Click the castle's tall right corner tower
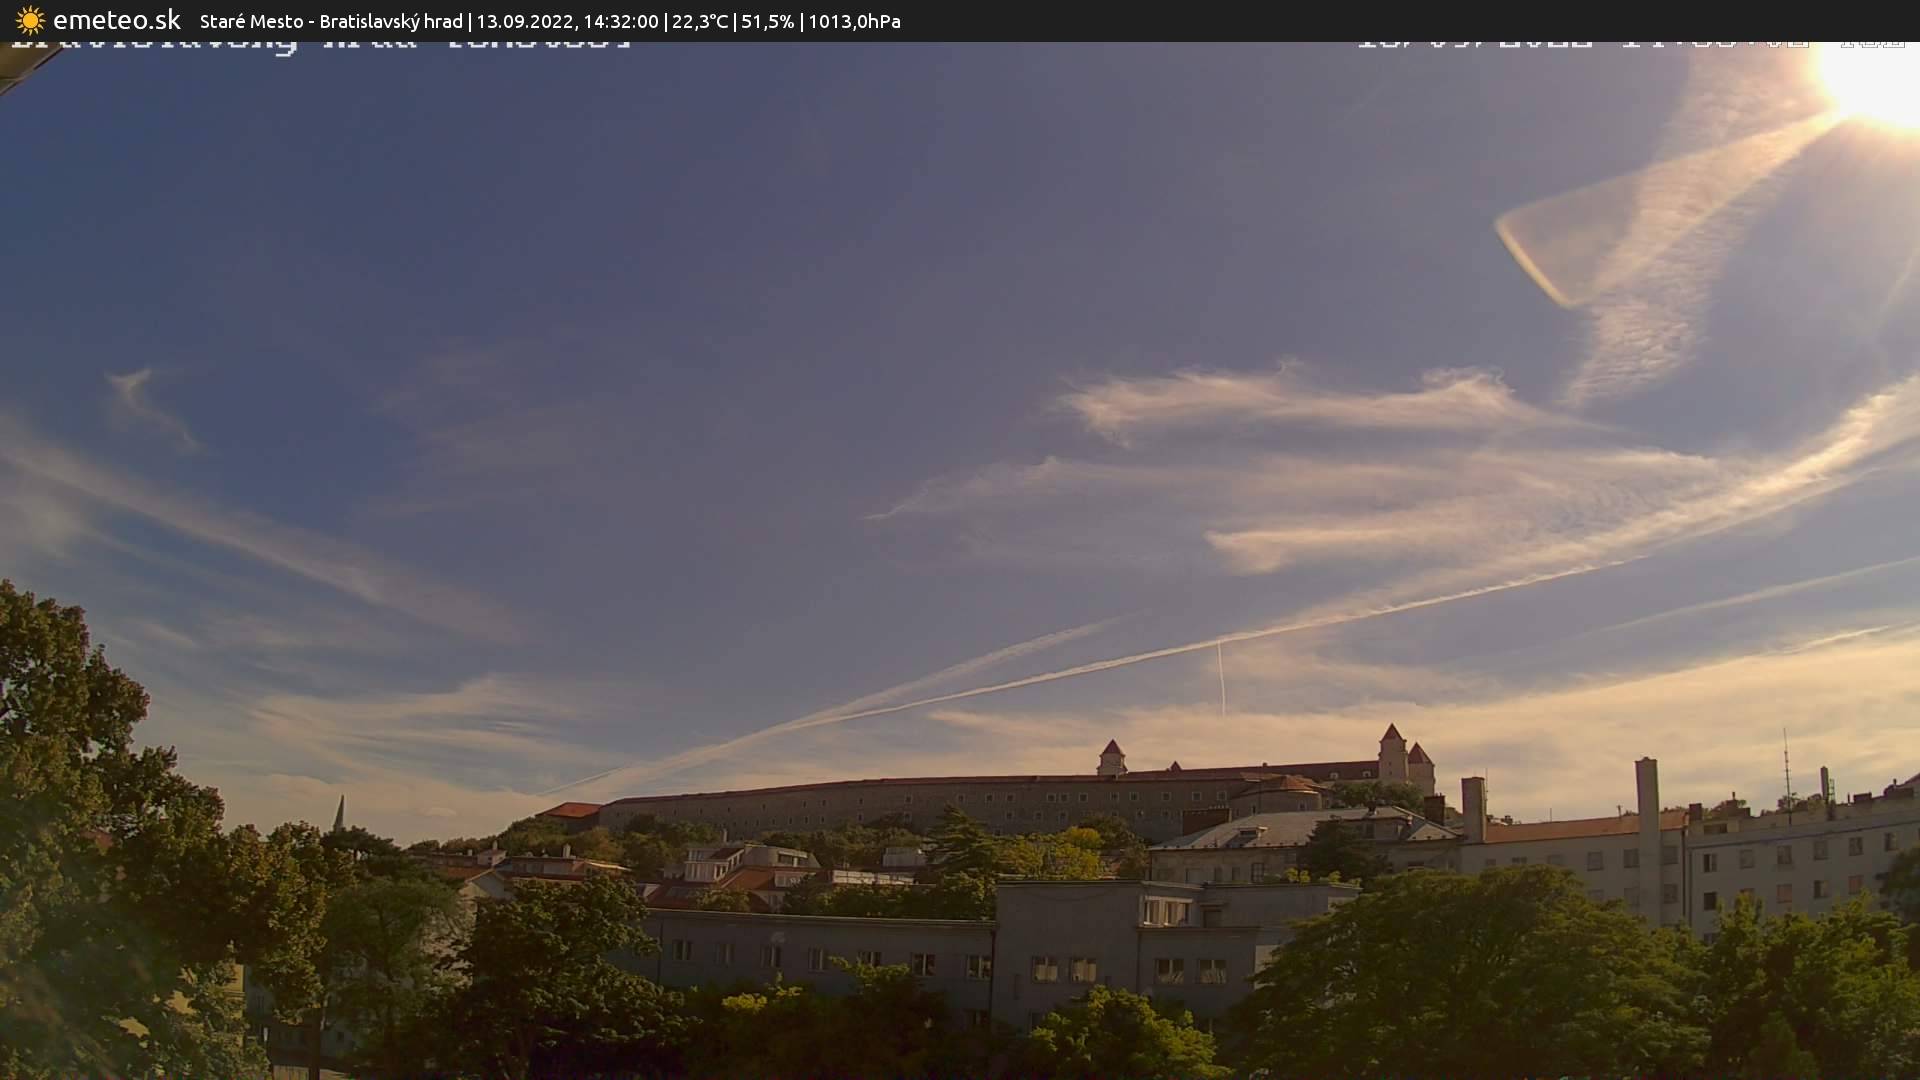This screenshot has height=1080, width=1920. pyautogui.click(x=1391, y=752)
